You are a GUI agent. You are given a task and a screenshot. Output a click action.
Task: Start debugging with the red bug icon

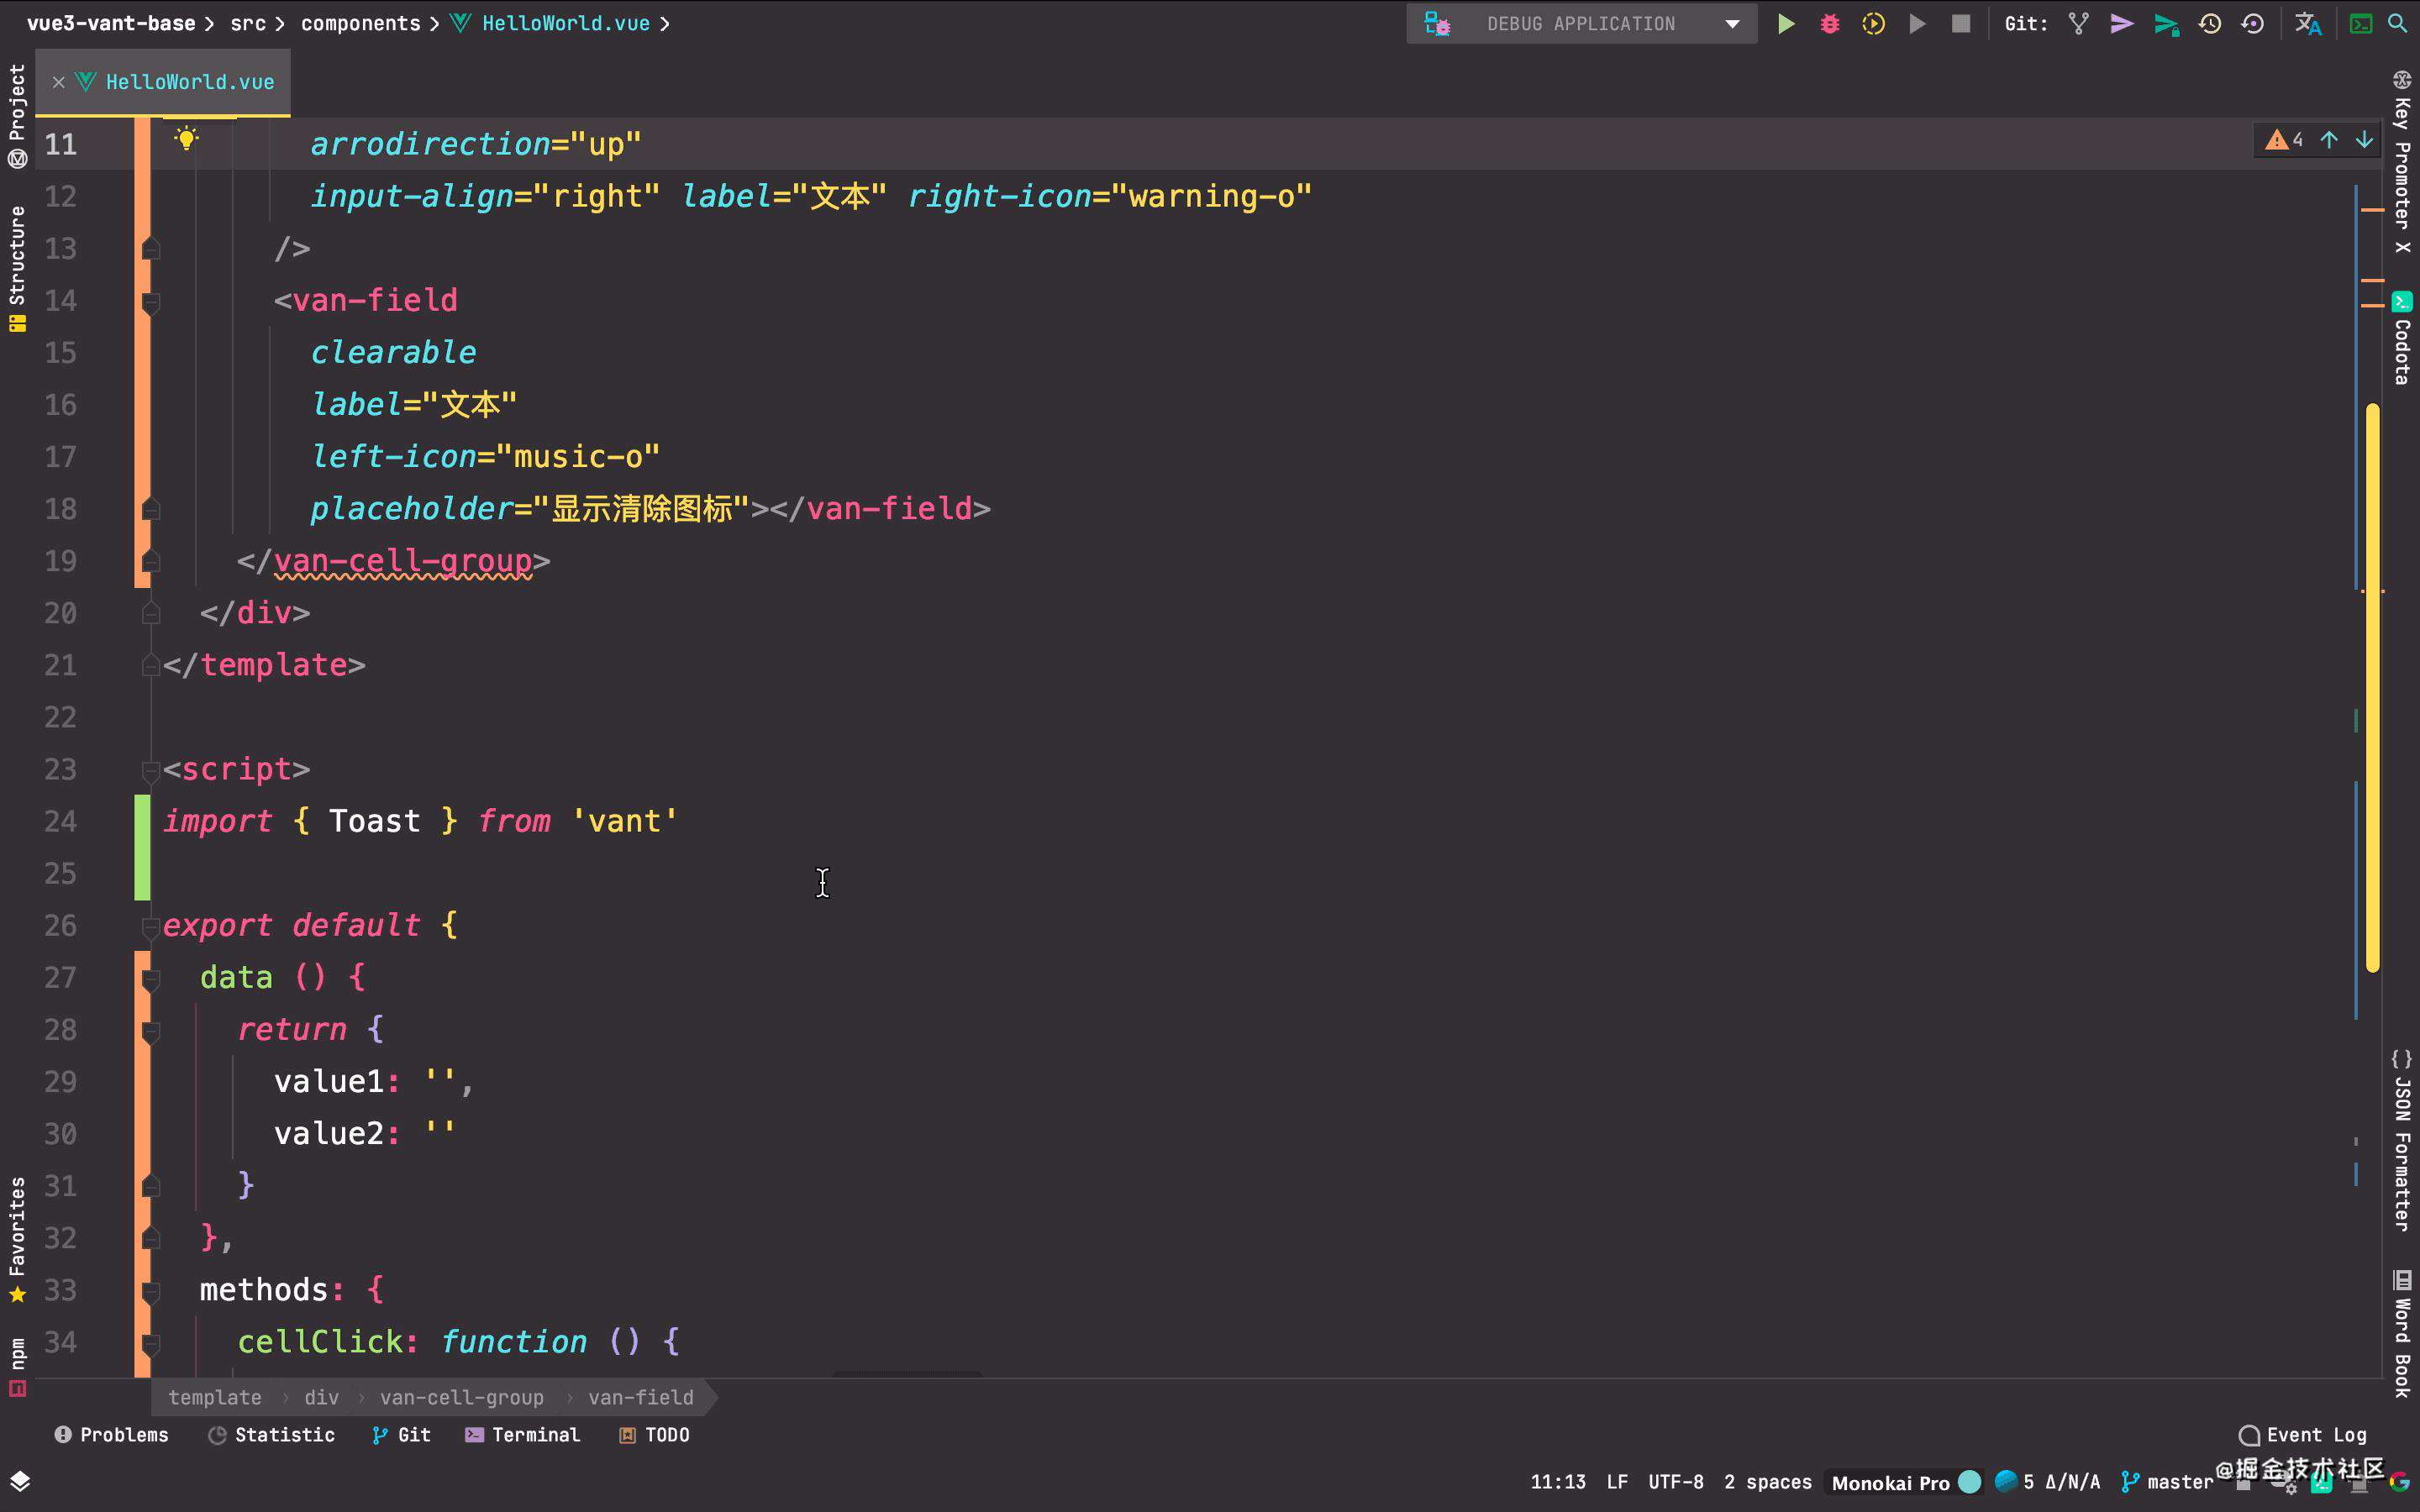pyautogui.click(x=1829, y=24)
